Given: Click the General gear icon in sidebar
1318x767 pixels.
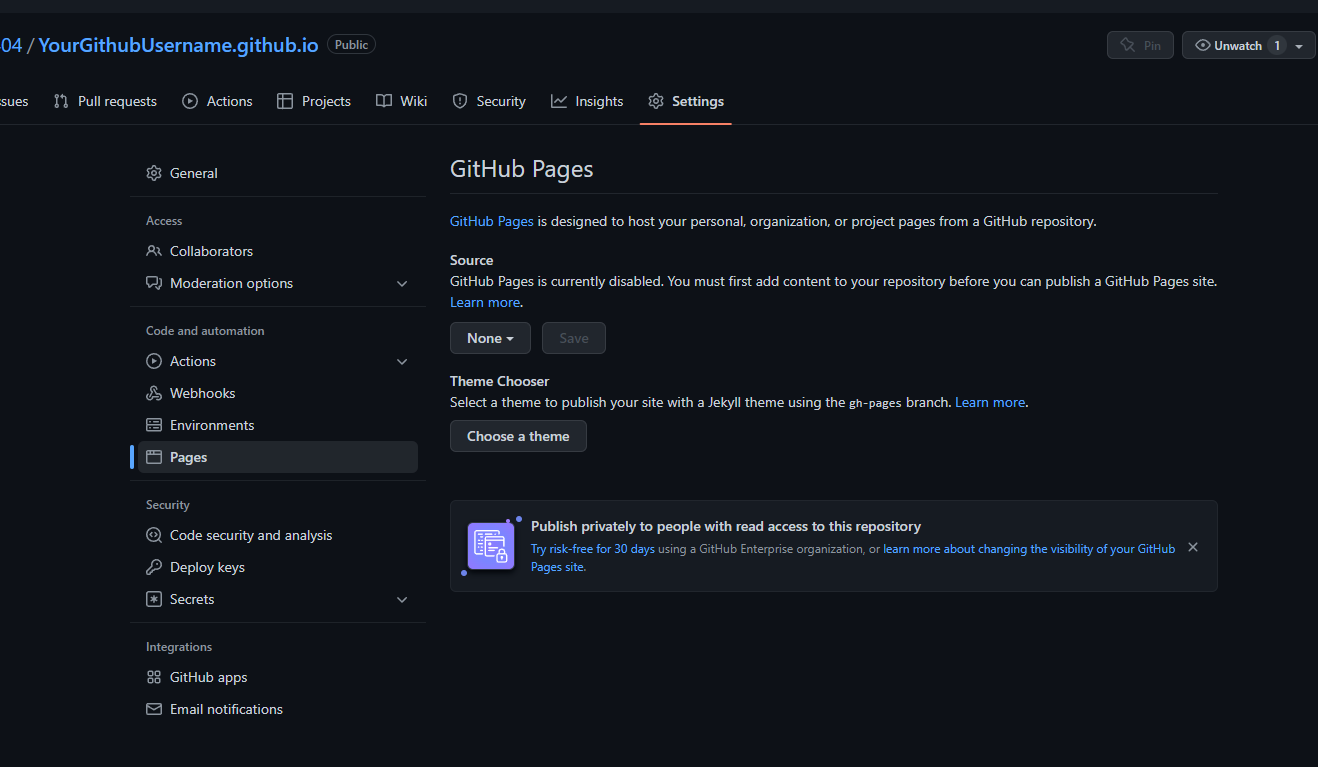Looking at the screenshot, I should click(x=154, y=173).
